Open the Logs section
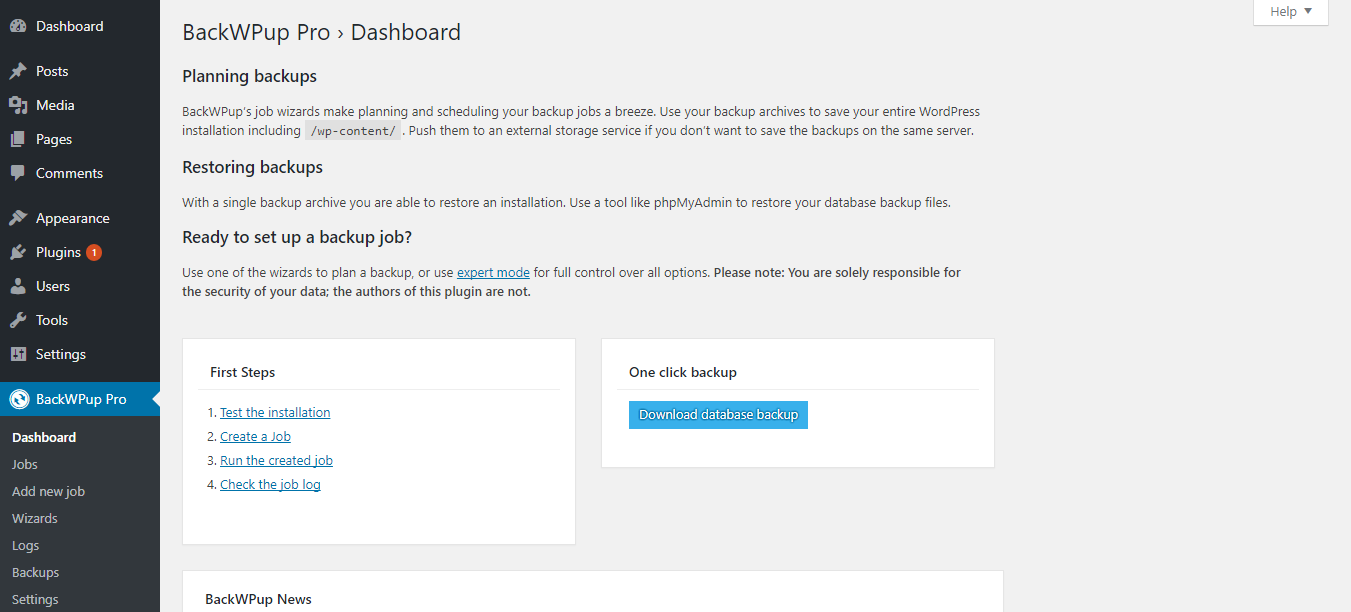 [25, 544]
